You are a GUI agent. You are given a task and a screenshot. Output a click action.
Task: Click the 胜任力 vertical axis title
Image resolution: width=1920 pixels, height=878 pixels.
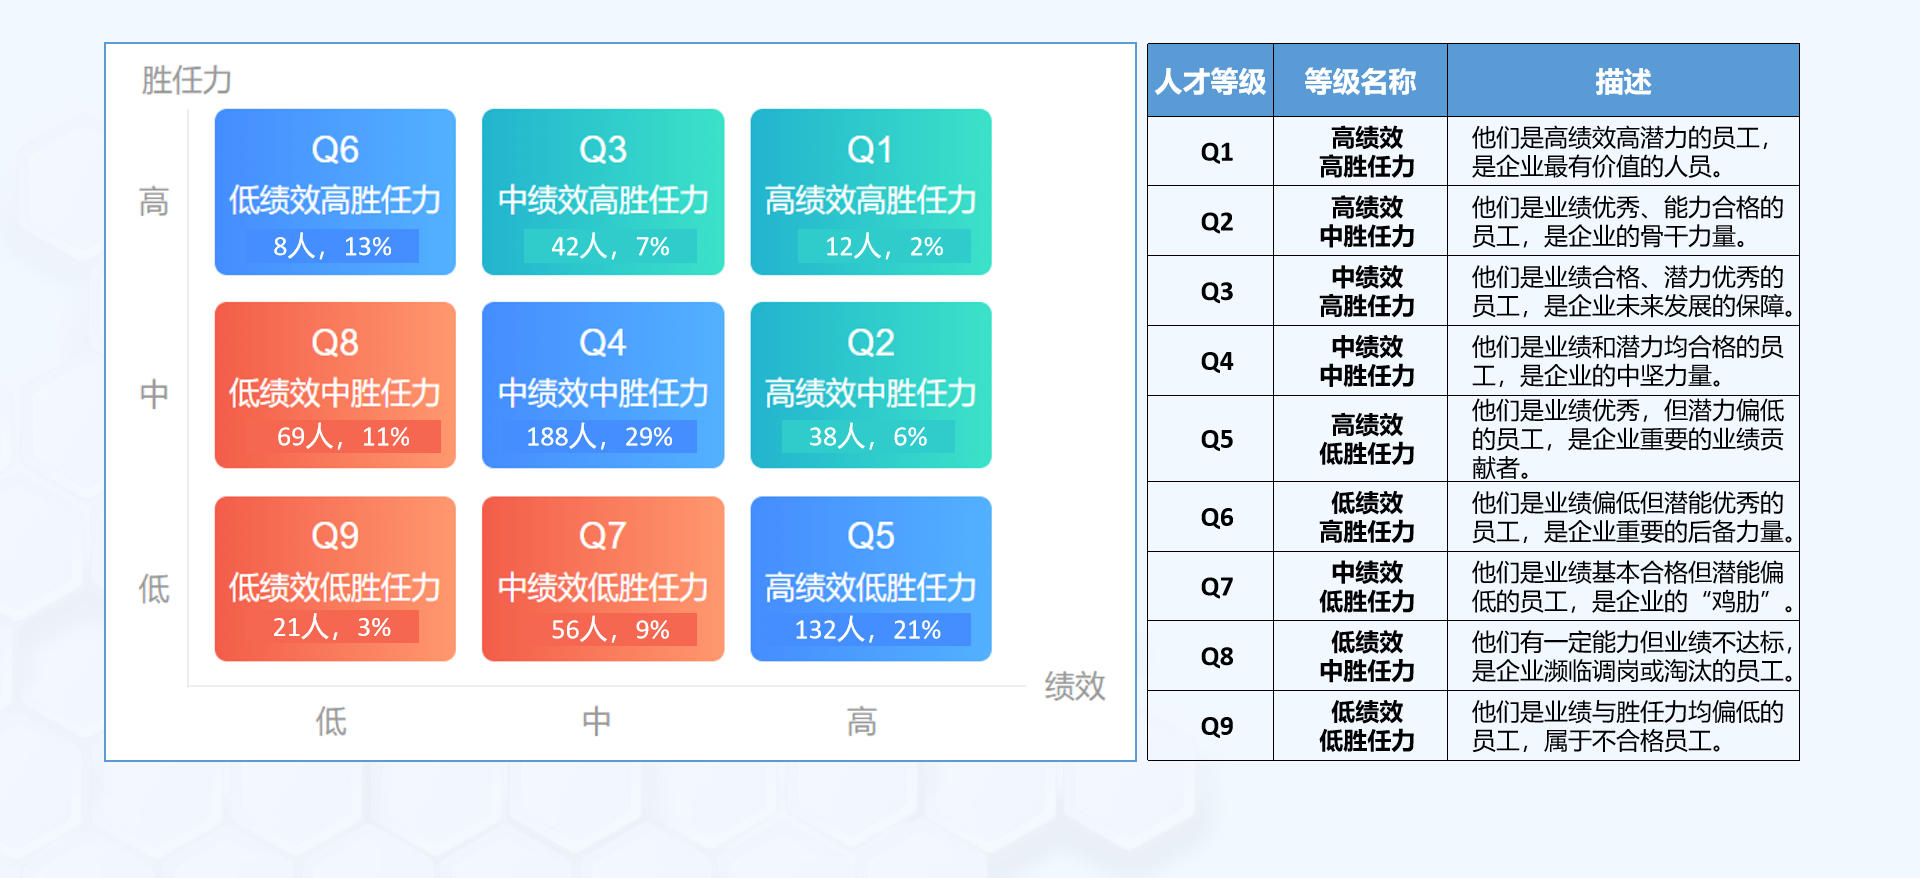[x=187, y=80]
